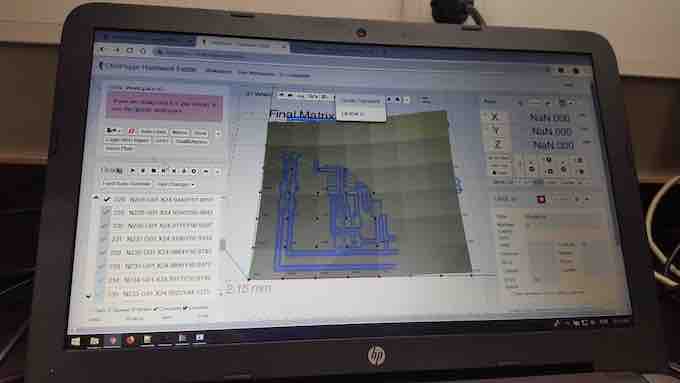This screenshot has height=383, width=680.
Task: Click the jog up arrow in the Axes panel
Action: tap(549, 160)
